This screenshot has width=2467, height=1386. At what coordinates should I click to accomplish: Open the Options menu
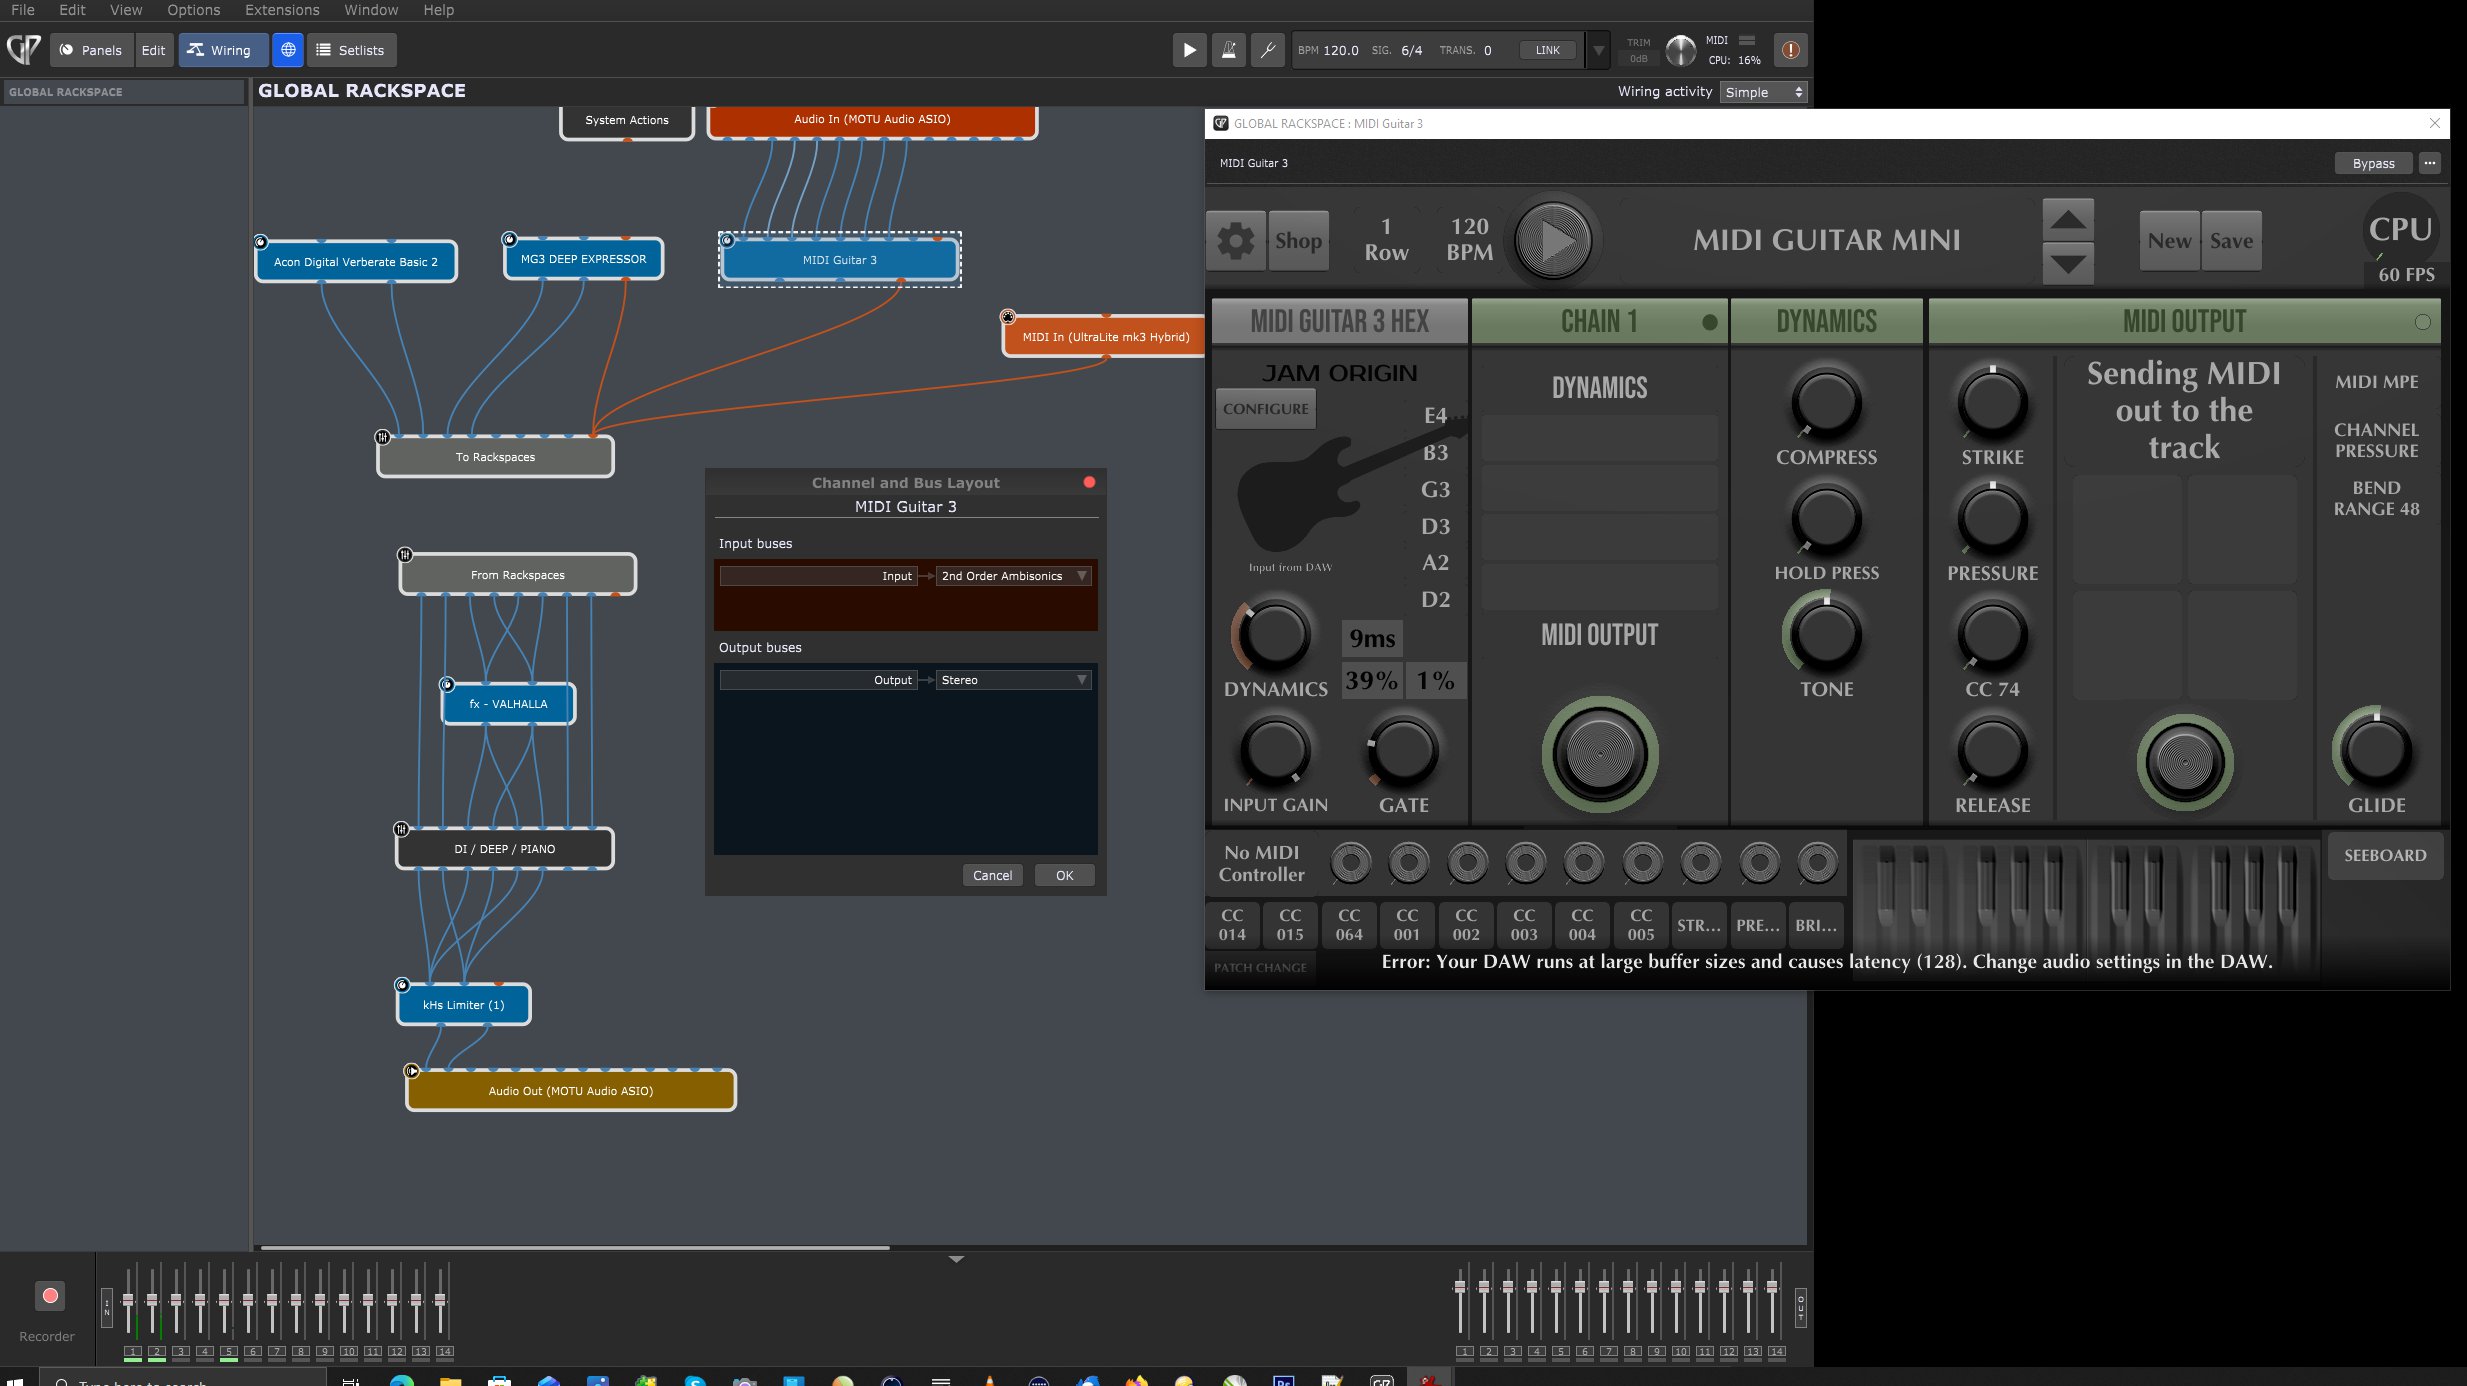193,10
